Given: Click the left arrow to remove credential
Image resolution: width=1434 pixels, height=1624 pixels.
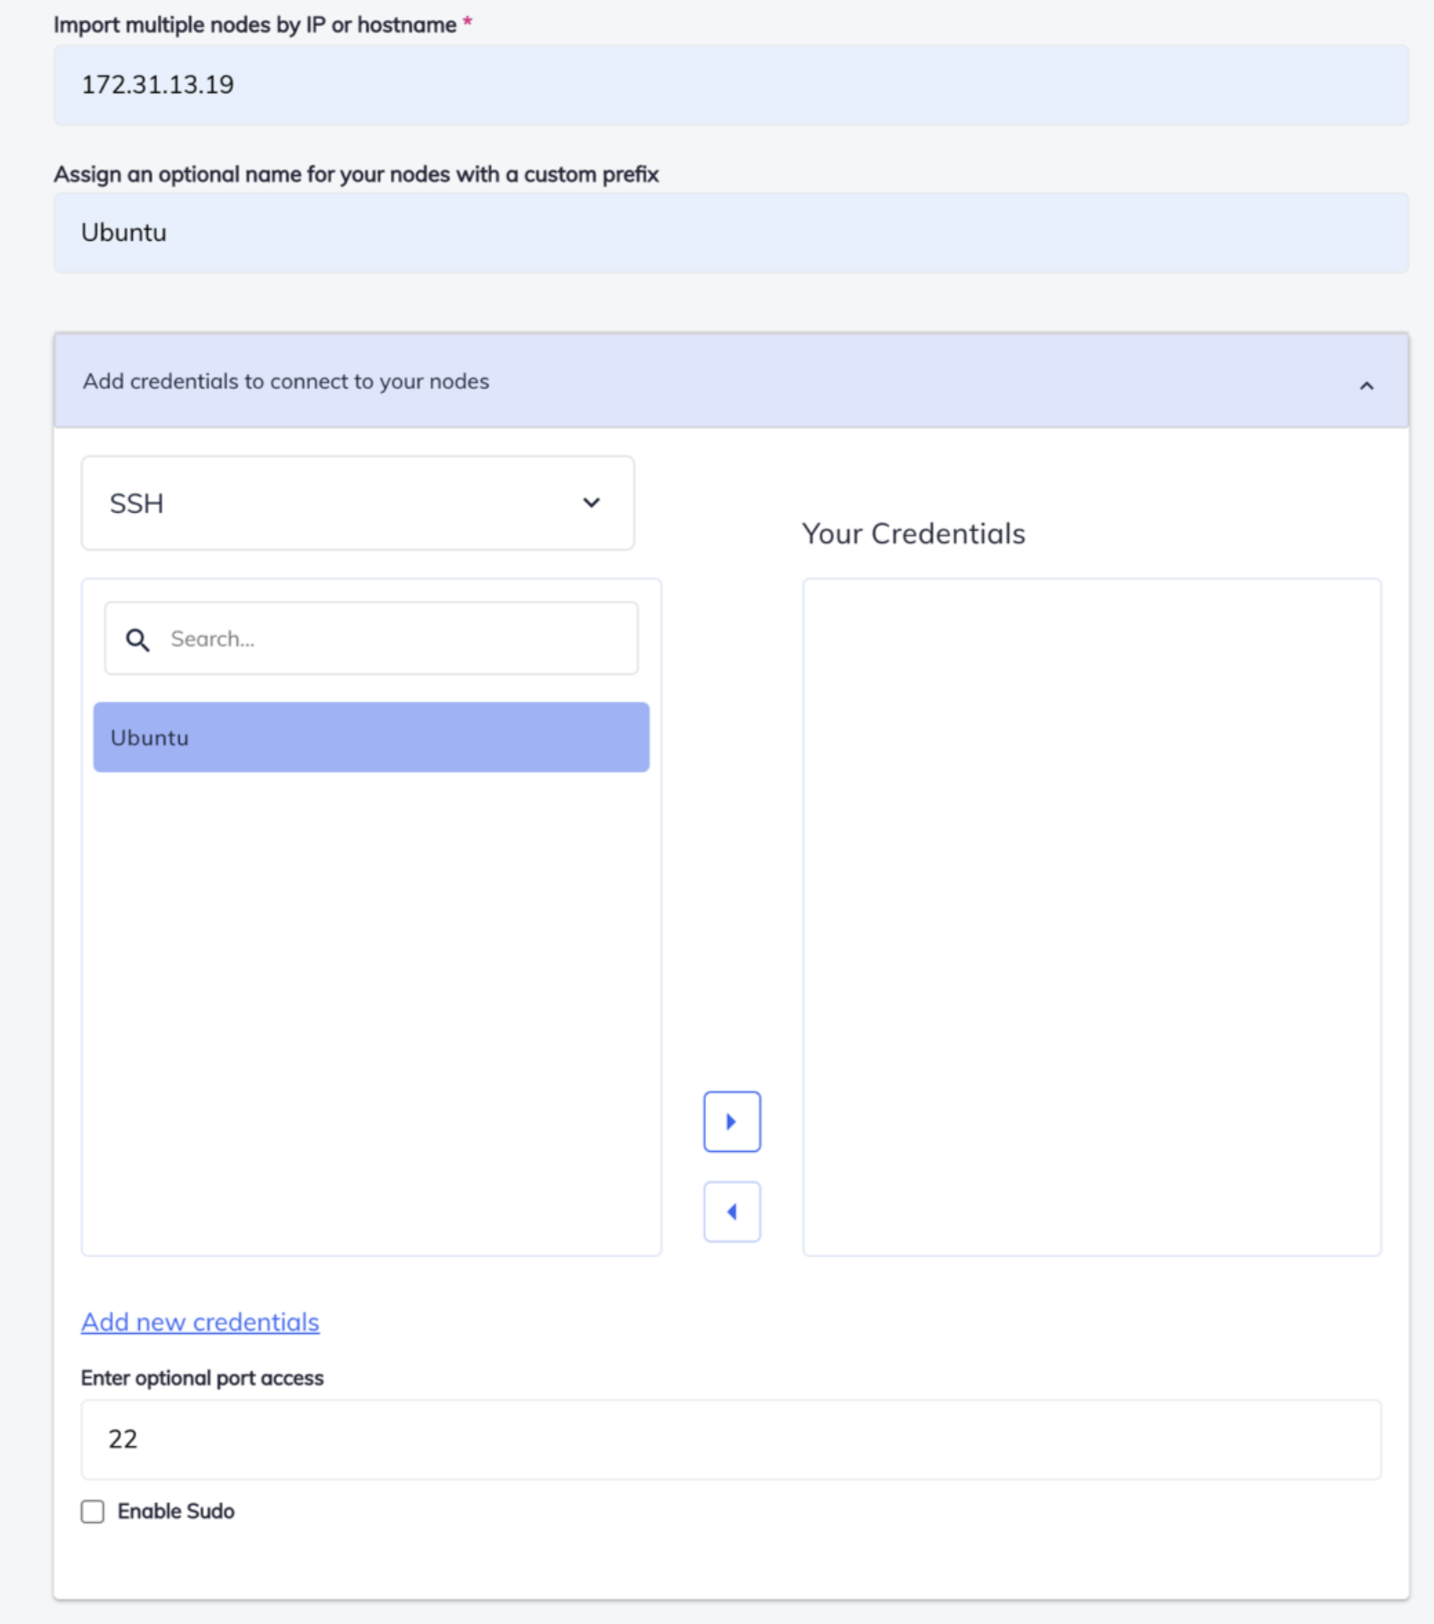Looking at the screenshot, I should pos(731,1211).
